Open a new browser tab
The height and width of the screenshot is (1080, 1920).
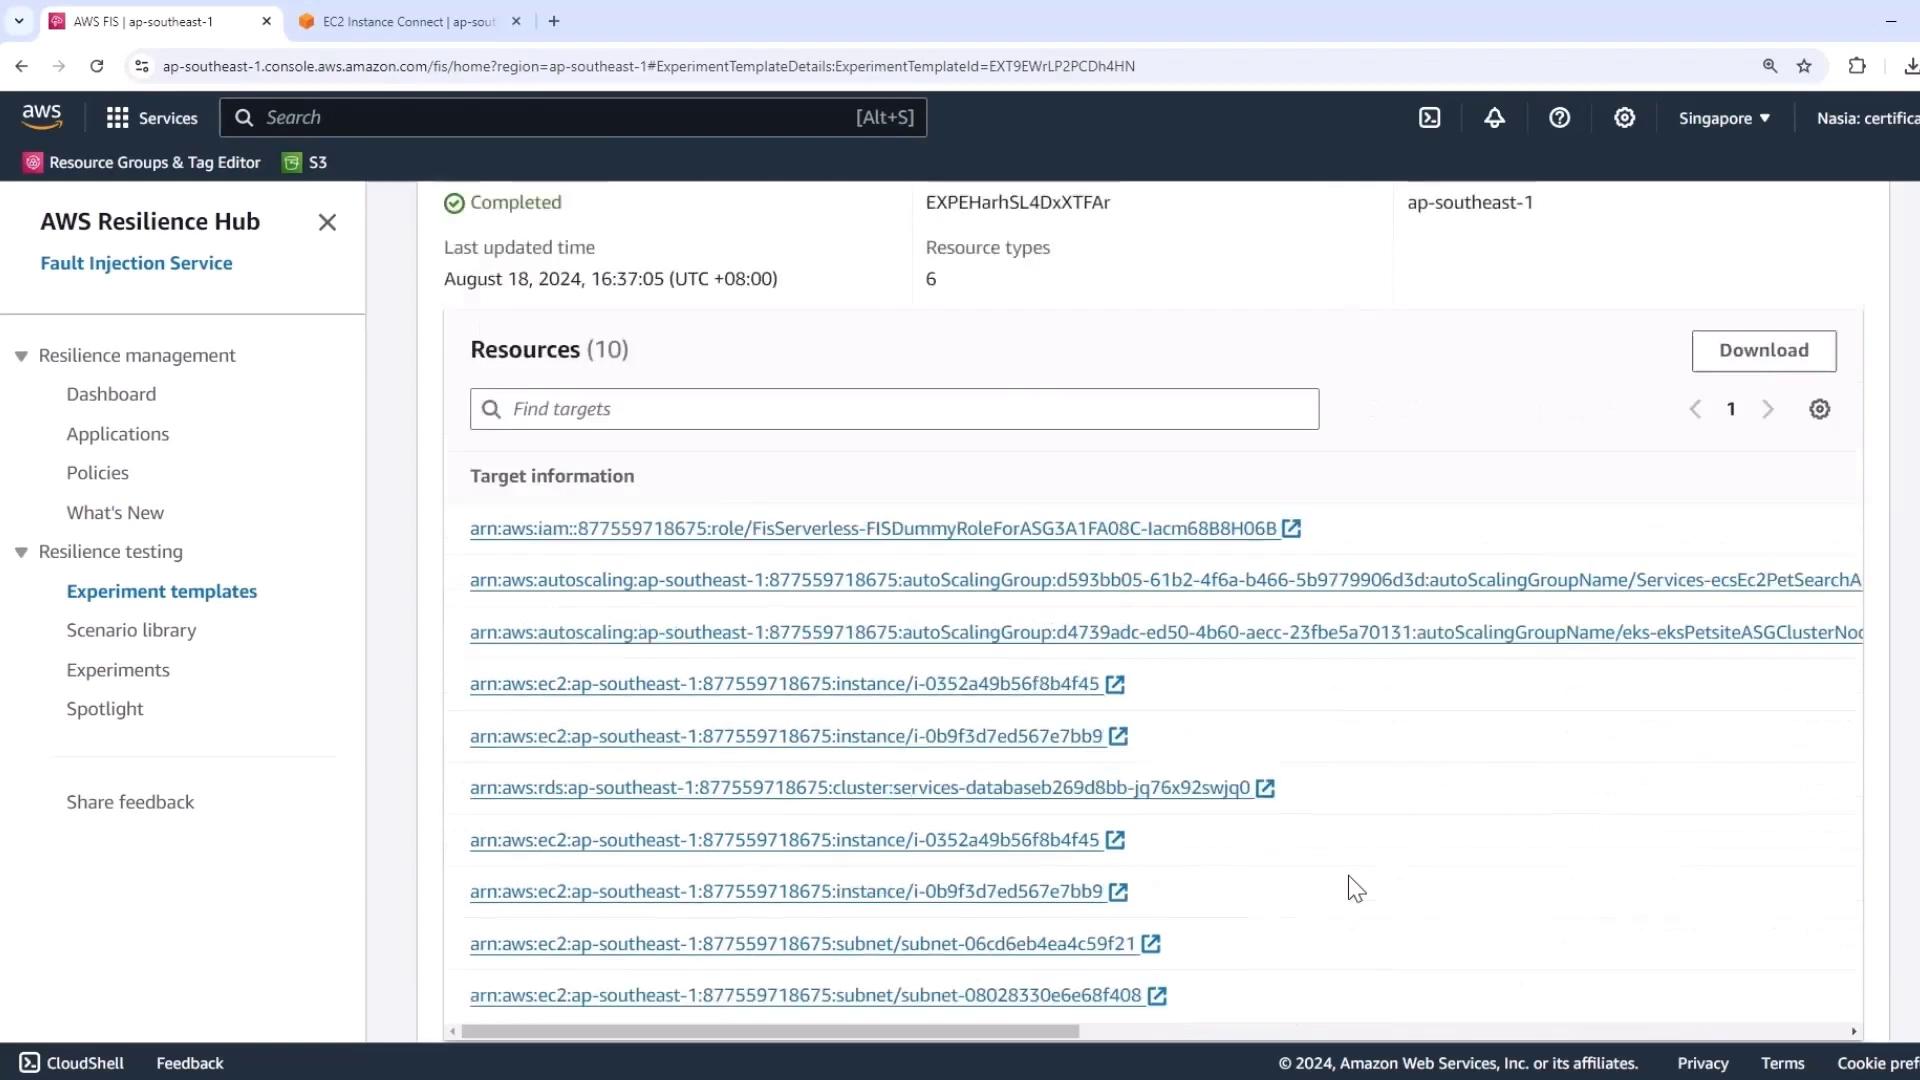click(x=554, y=21)
